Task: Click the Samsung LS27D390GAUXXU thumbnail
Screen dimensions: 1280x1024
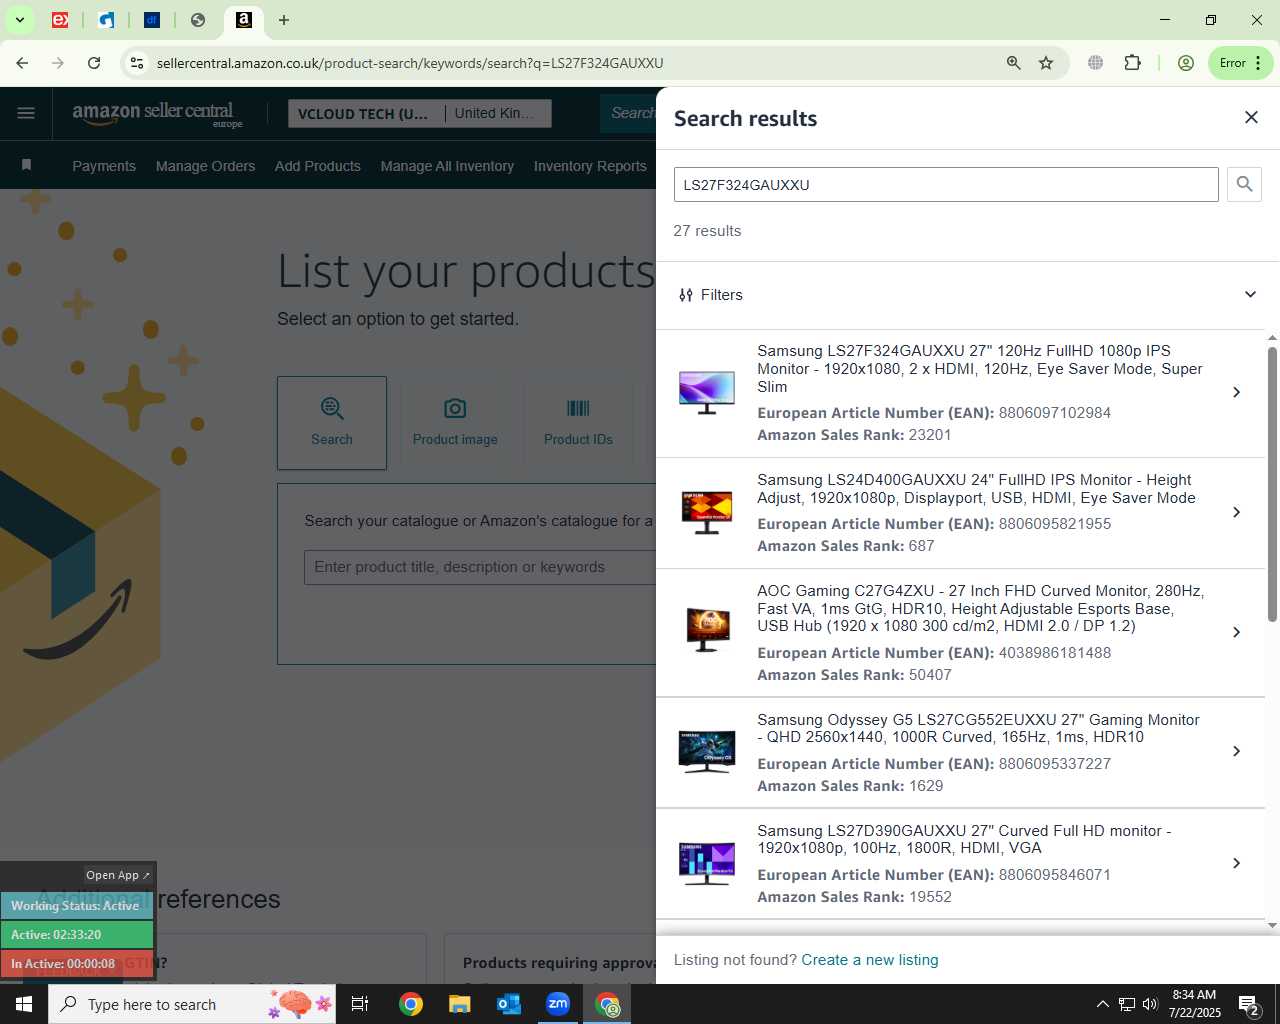Action: click(x=707, y=864)
